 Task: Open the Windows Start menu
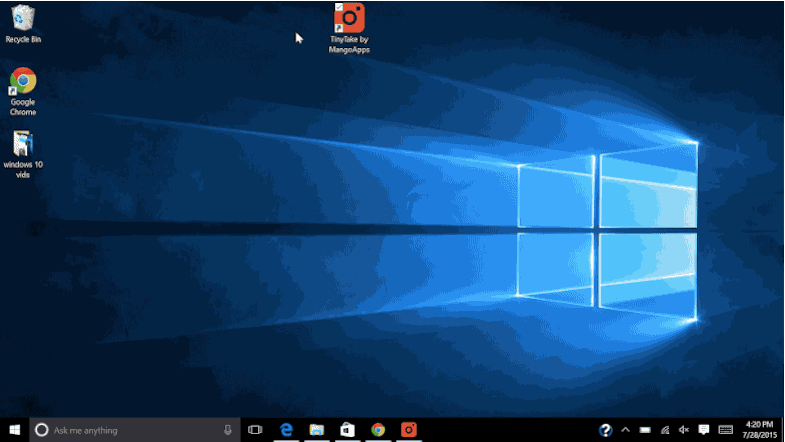(15, 430)
